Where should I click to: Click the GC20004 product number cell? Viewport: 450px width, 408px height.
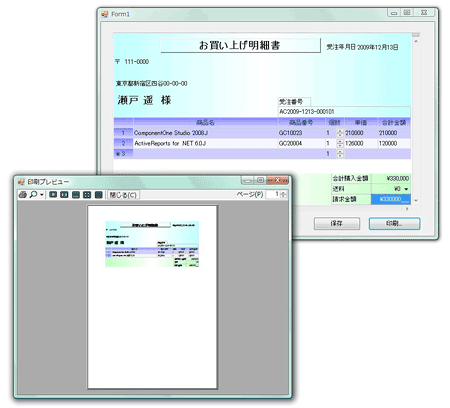click(x=301, y=143)
